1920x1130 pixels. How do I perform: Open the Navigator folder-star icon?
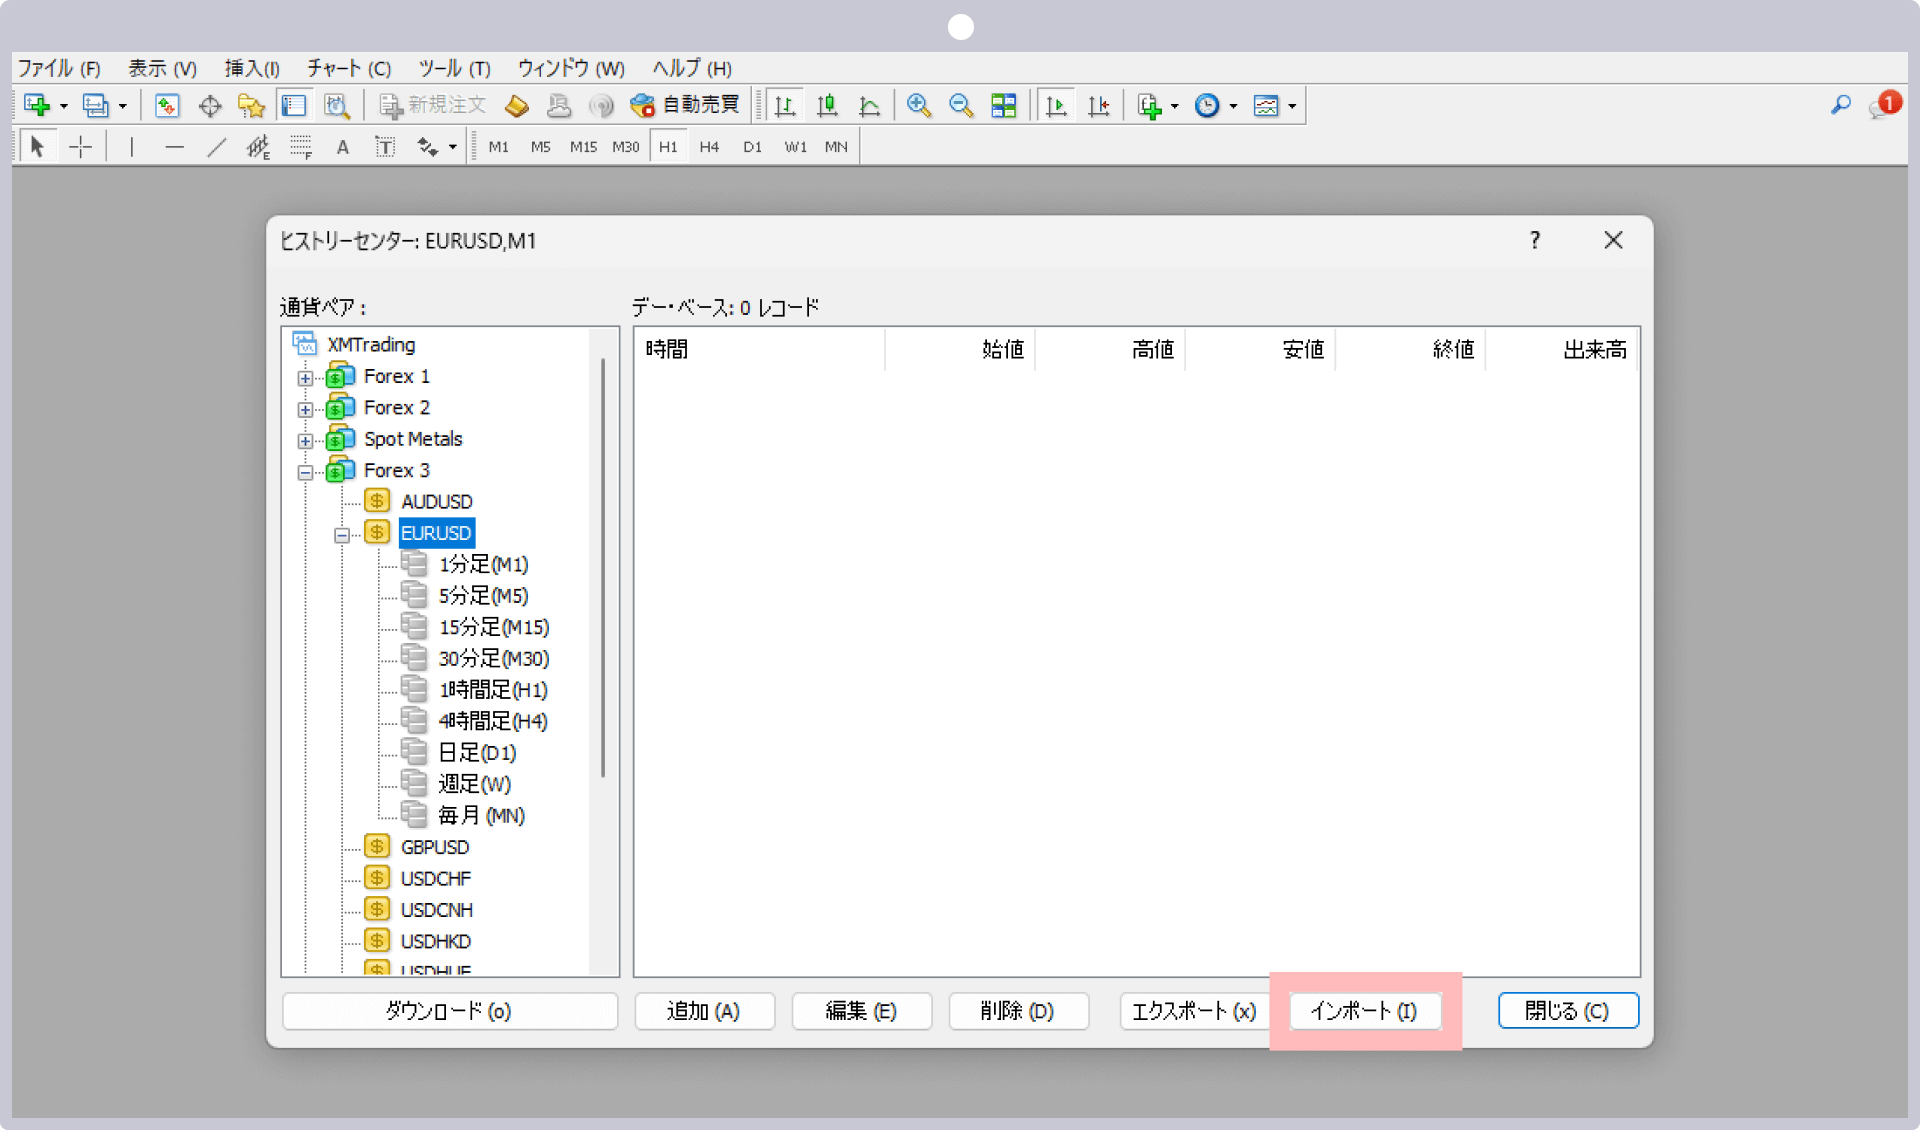click(251, 105)
